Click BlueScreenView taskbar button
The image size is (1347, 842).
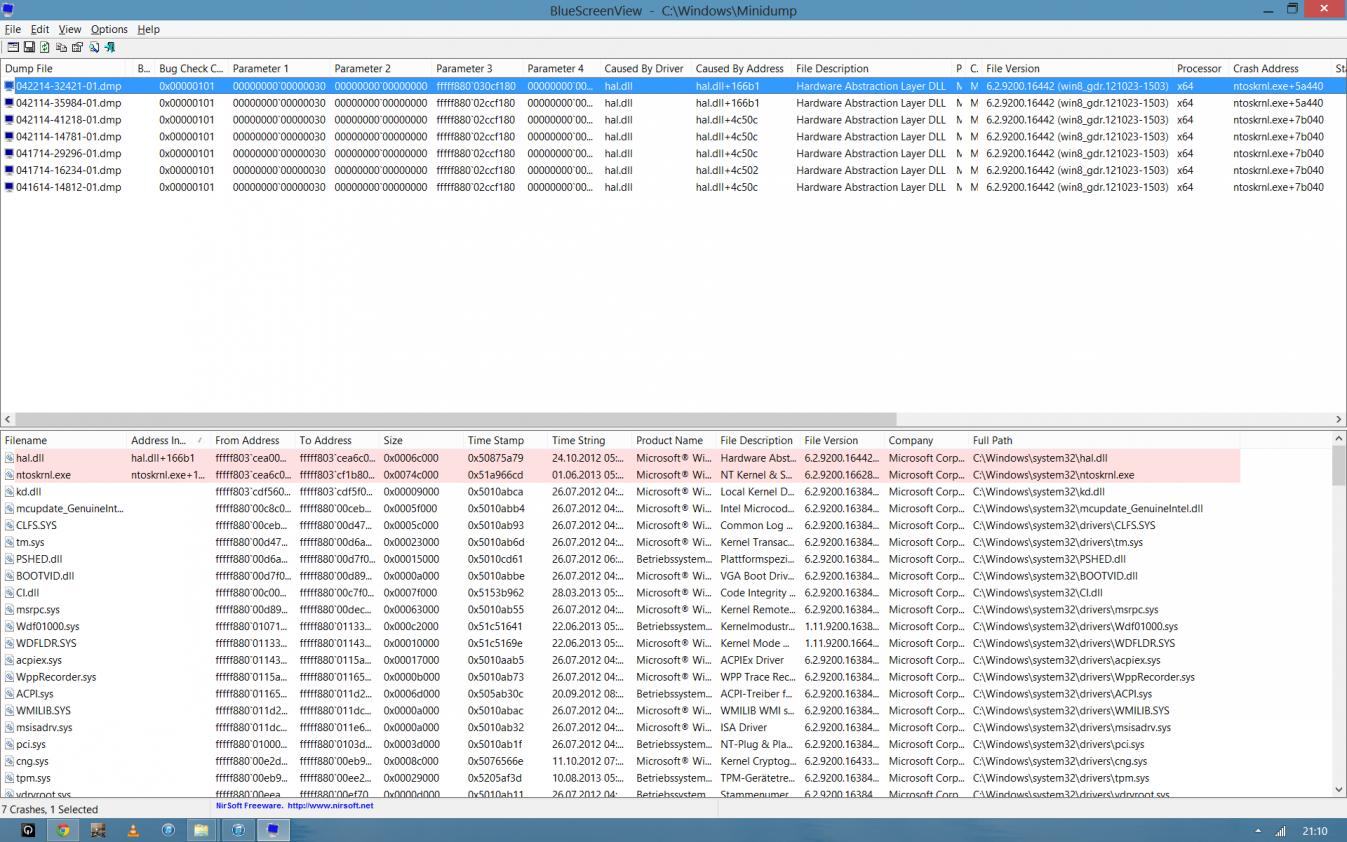point(272,830)
